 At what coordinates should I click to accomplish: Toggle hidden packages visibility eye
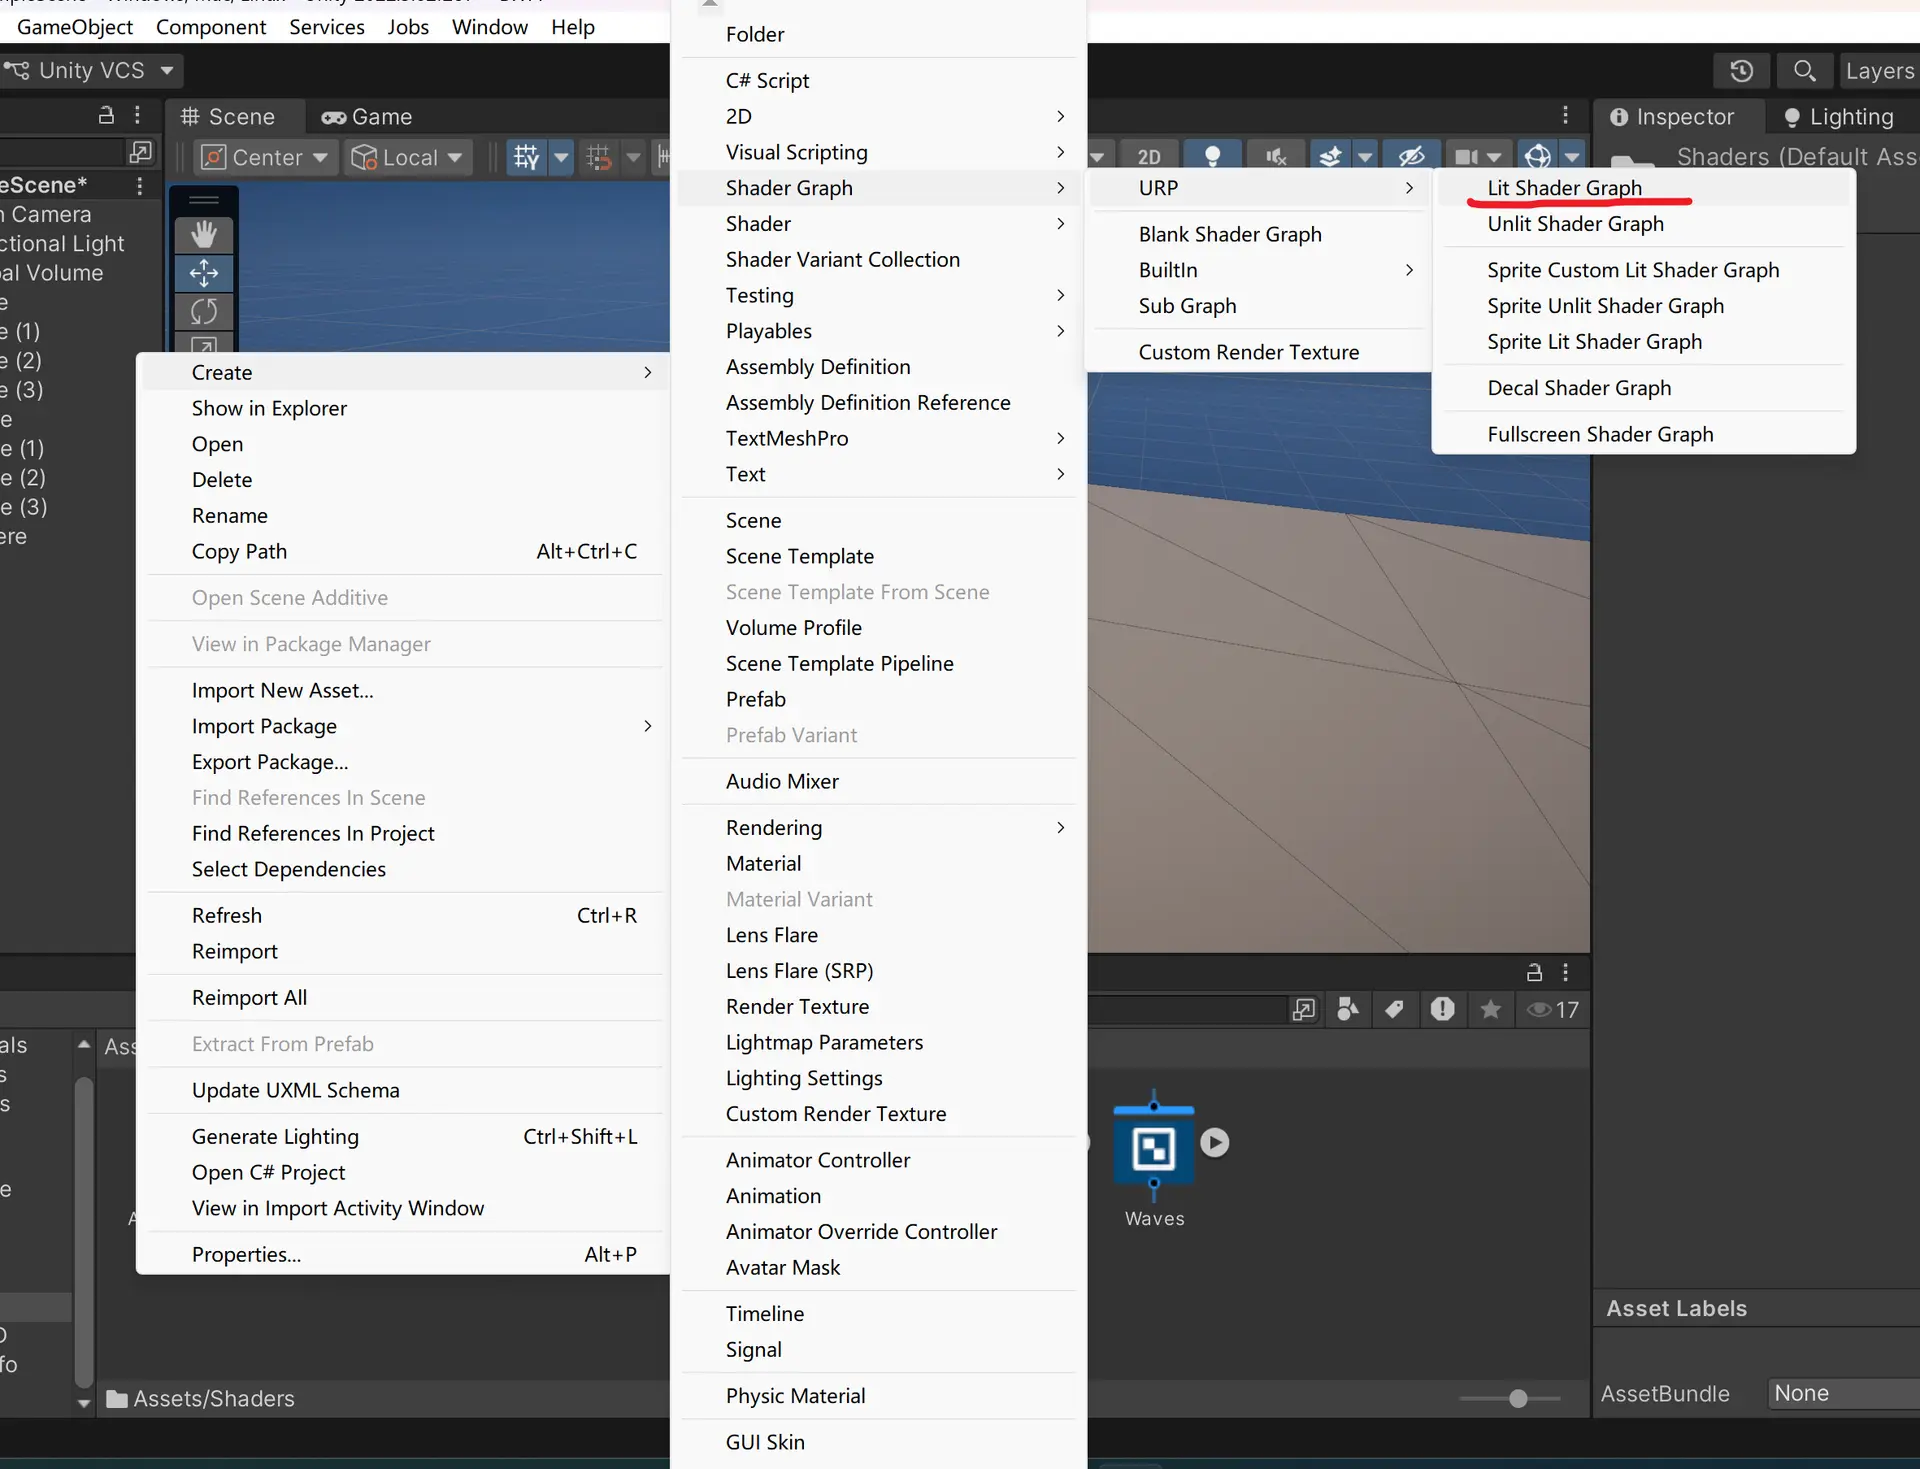pos(1553,1009)
